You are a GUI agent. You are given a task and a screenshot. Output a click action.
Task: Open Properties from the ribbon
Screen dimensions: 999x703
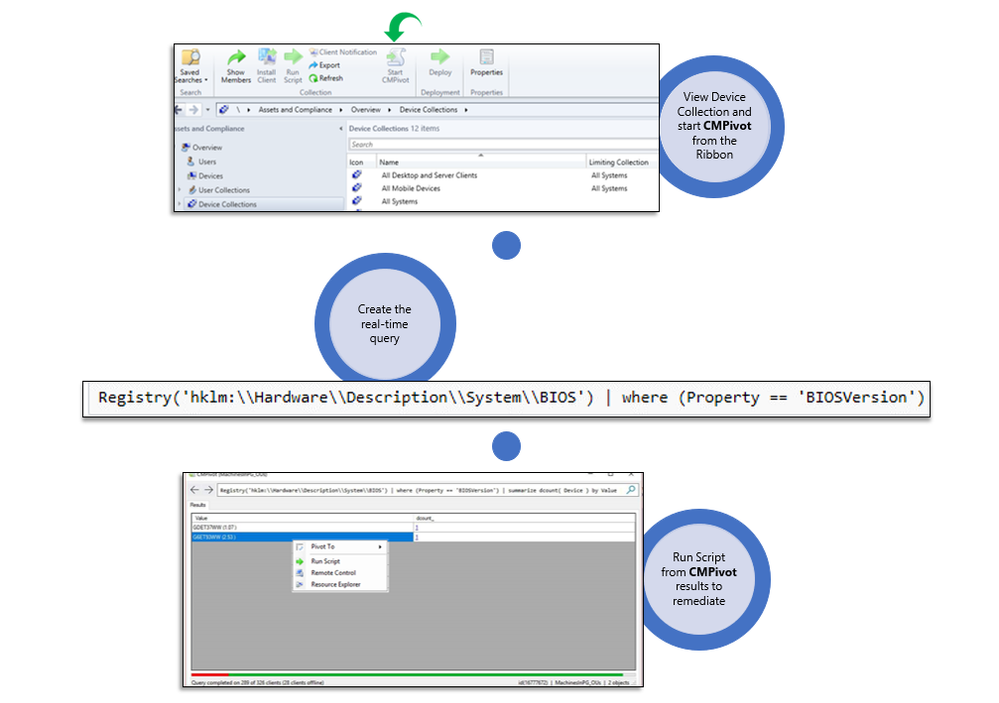(486, 63)
